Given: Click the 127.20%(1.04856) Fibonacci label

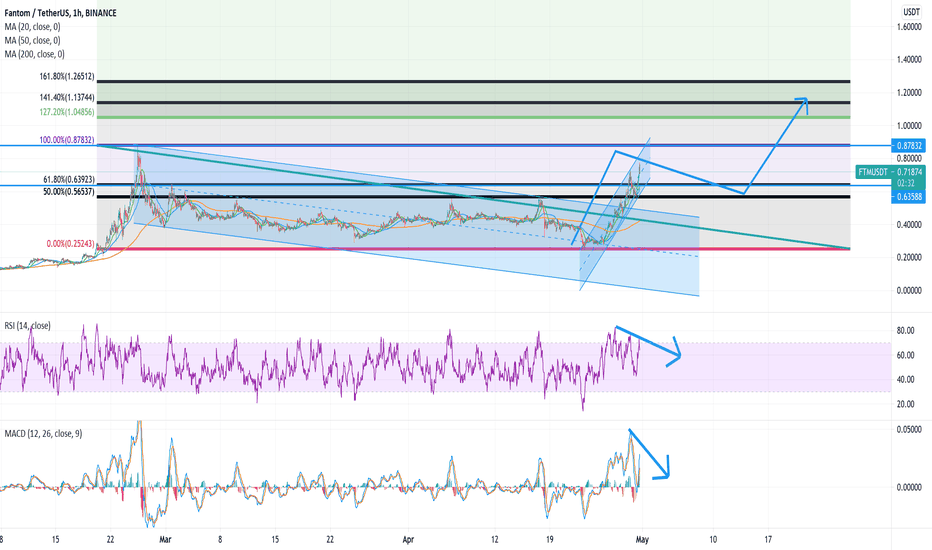Looking at the screenshot, I should point(67,112).
